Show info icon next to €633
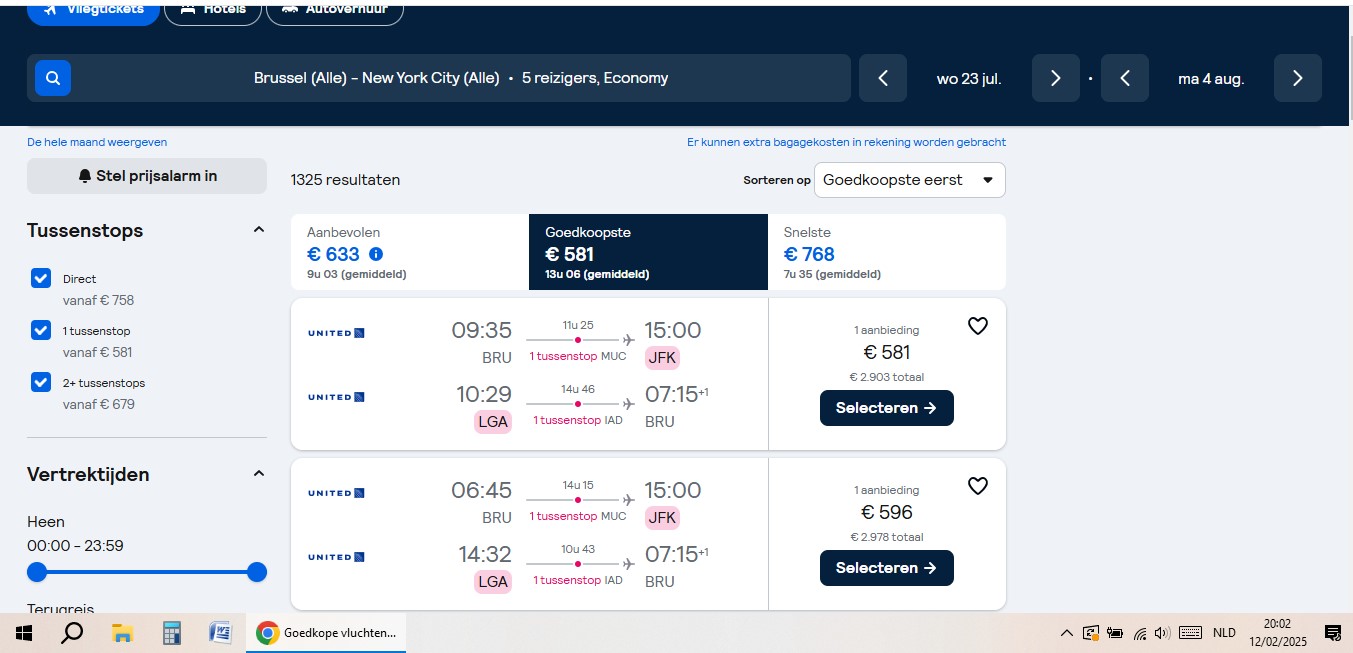The height and width of the screenshot is (653, 1353). [376, 254]
